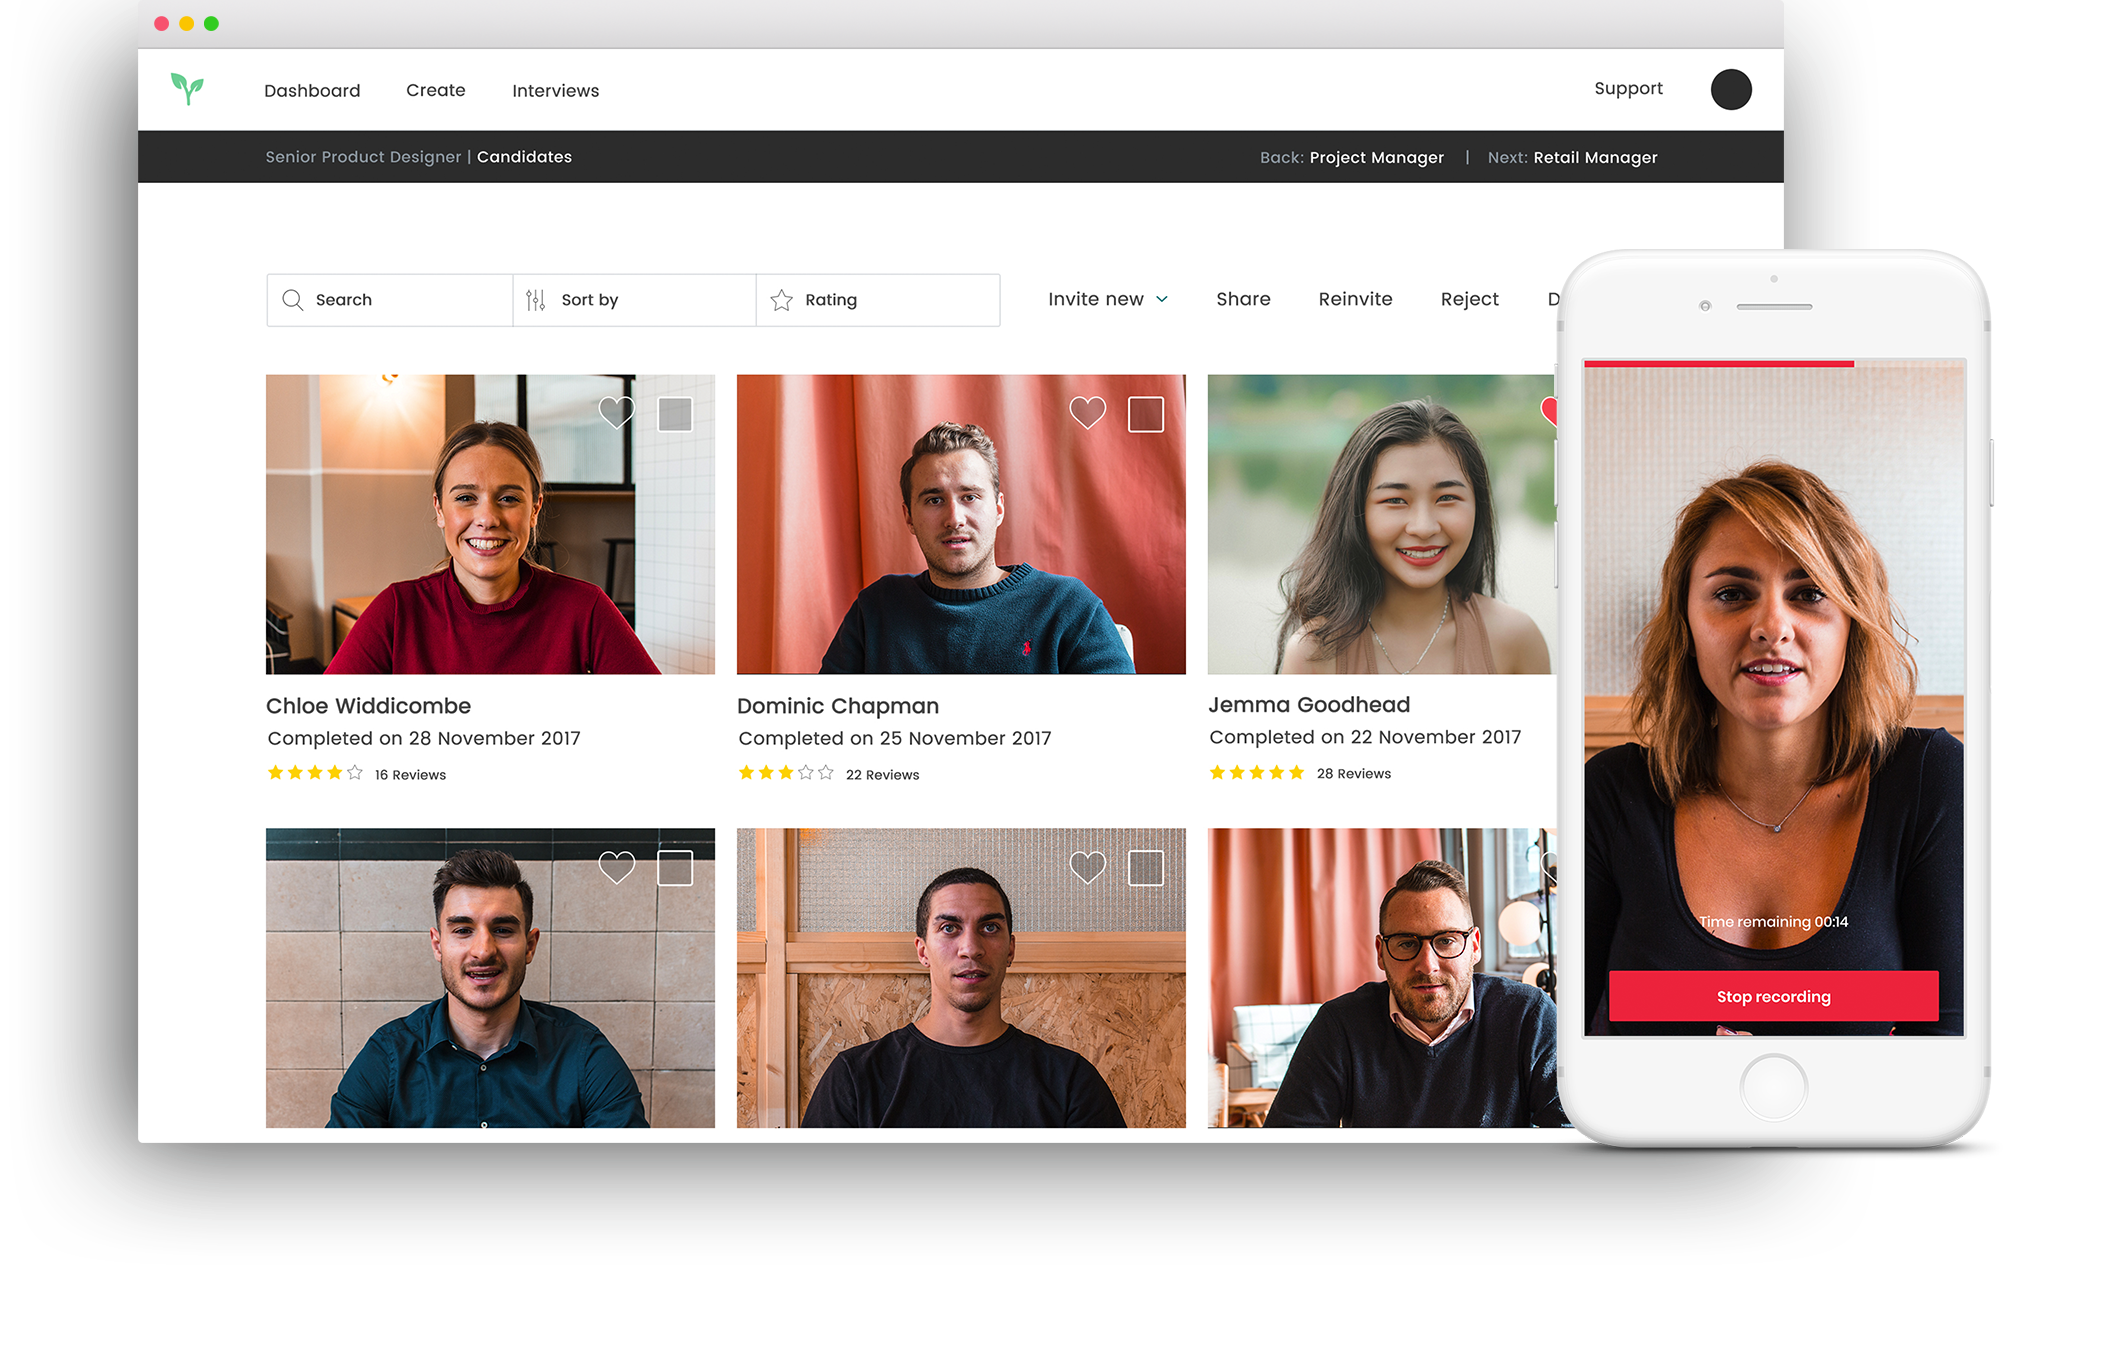
Task: Click heart on blue-shirt man's card
Action: click(x=616, y=867)
